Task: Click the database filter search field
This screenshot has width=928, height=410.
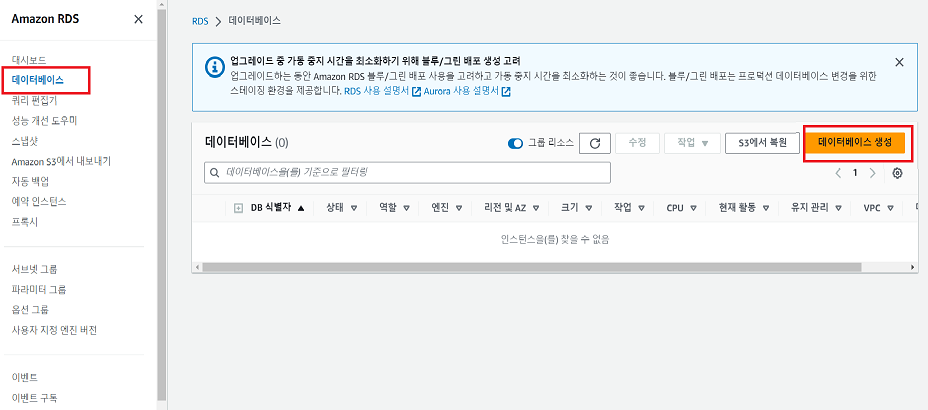Action: tap(407, 173)
